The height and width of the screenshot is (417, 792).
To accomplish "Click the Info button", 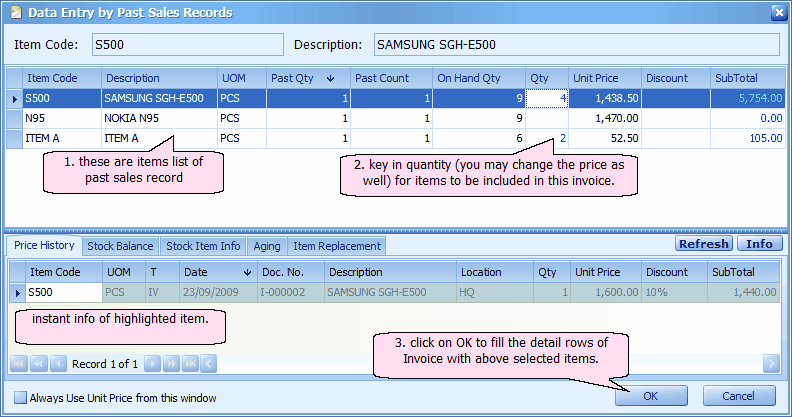I will tap(759, 244).
